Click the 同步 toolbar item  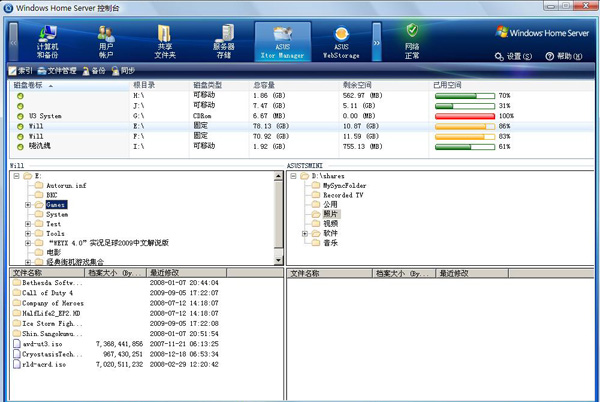tap(123, 71)
